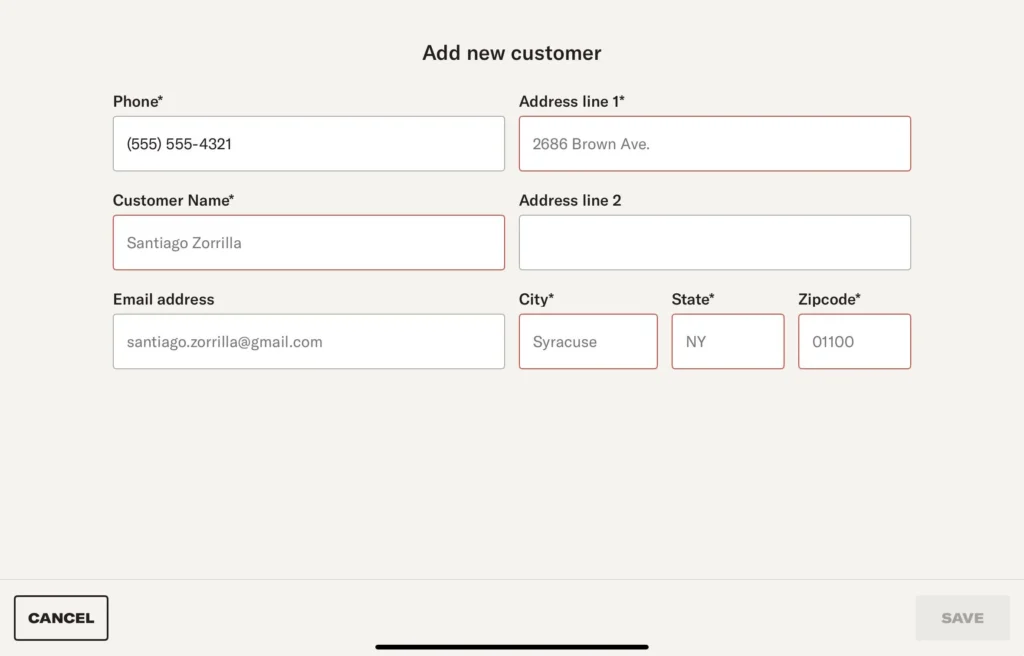This screenshot has height=656, width=1024.
Task: Tap the "Address line 1*" label
Action: click(x=571, y=102)
